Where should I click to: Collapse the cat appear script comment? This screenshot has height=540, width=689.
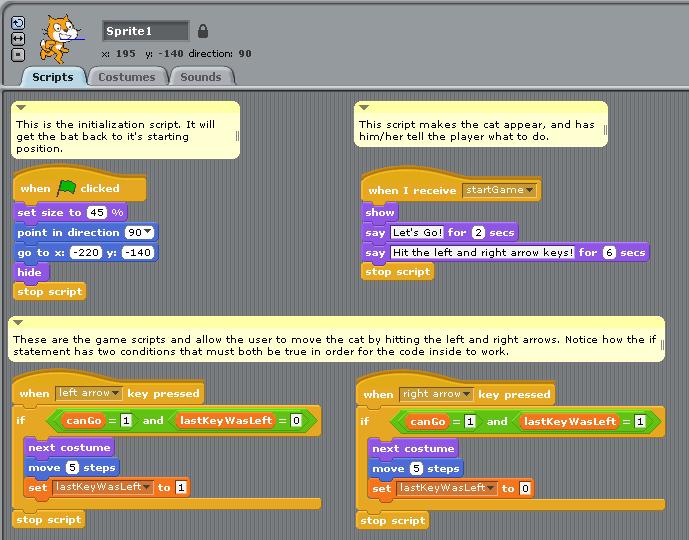(363, 107)
